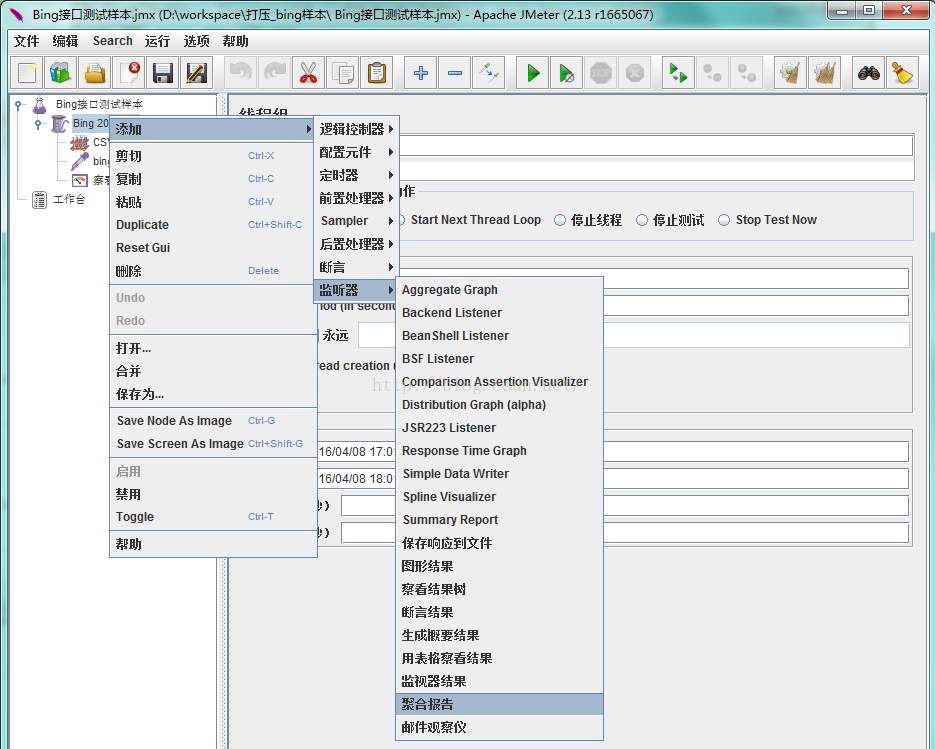This screenshot has width=935, height=749.
Task: Click the Clear results broom icon
Action: click(790, 73)
